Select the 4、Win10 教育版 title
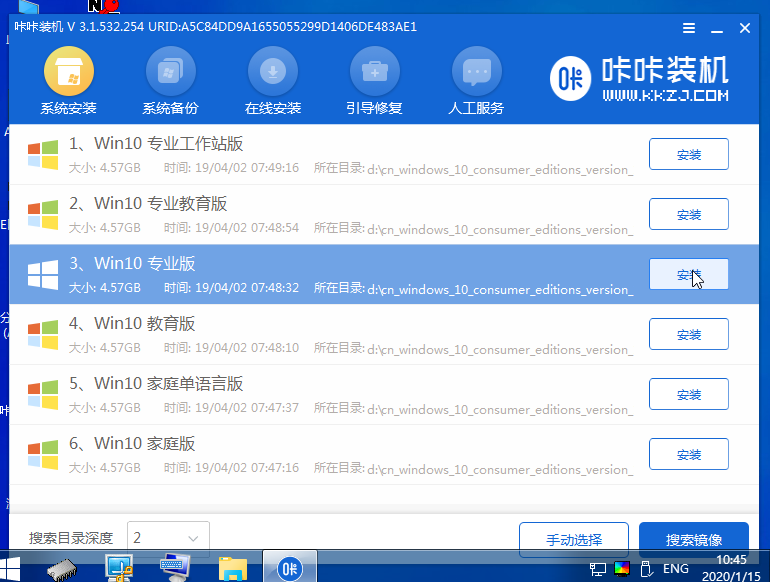This screenshot has height=582, width=770. click(132, 323)
